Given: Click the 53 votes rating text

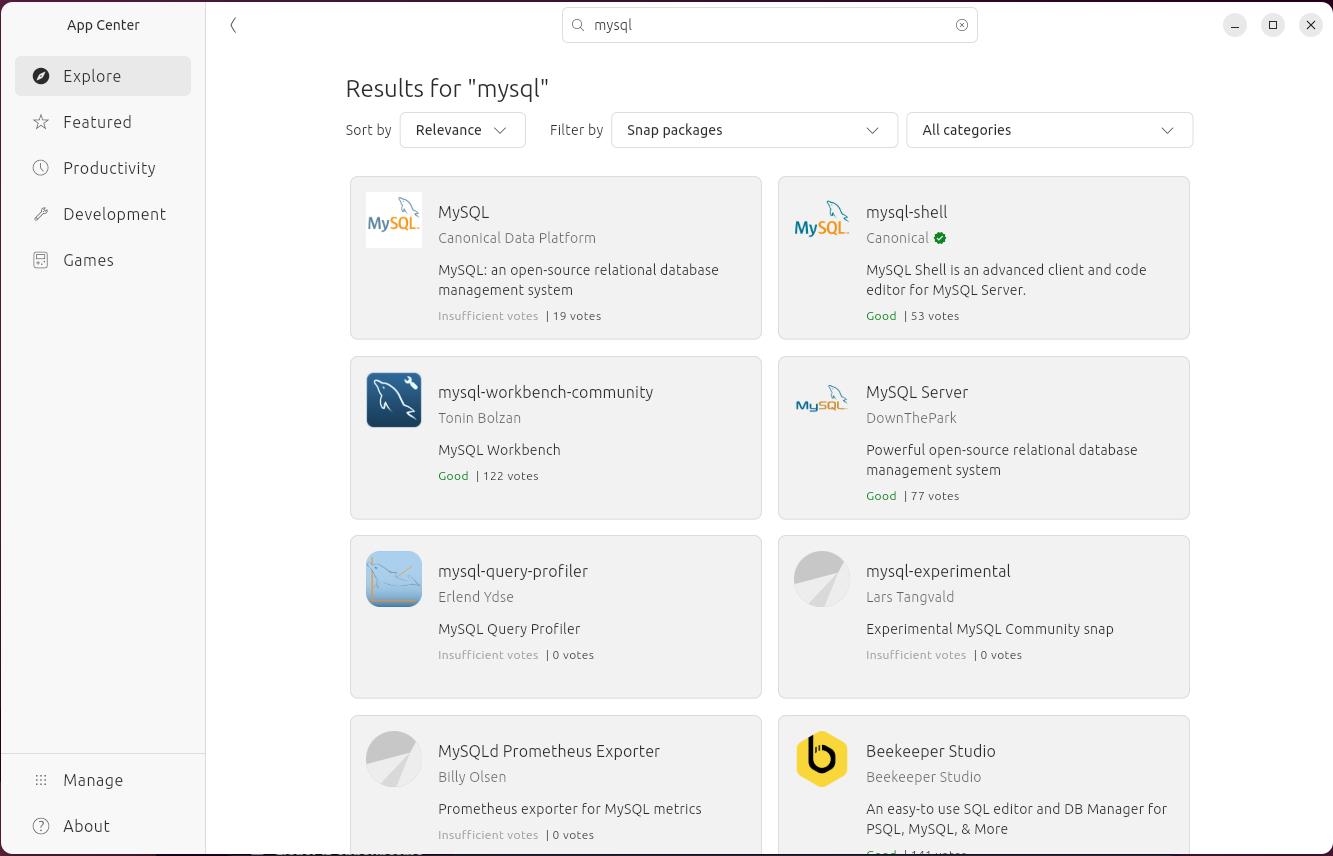Looking at the screenshot, I should 935,316.
